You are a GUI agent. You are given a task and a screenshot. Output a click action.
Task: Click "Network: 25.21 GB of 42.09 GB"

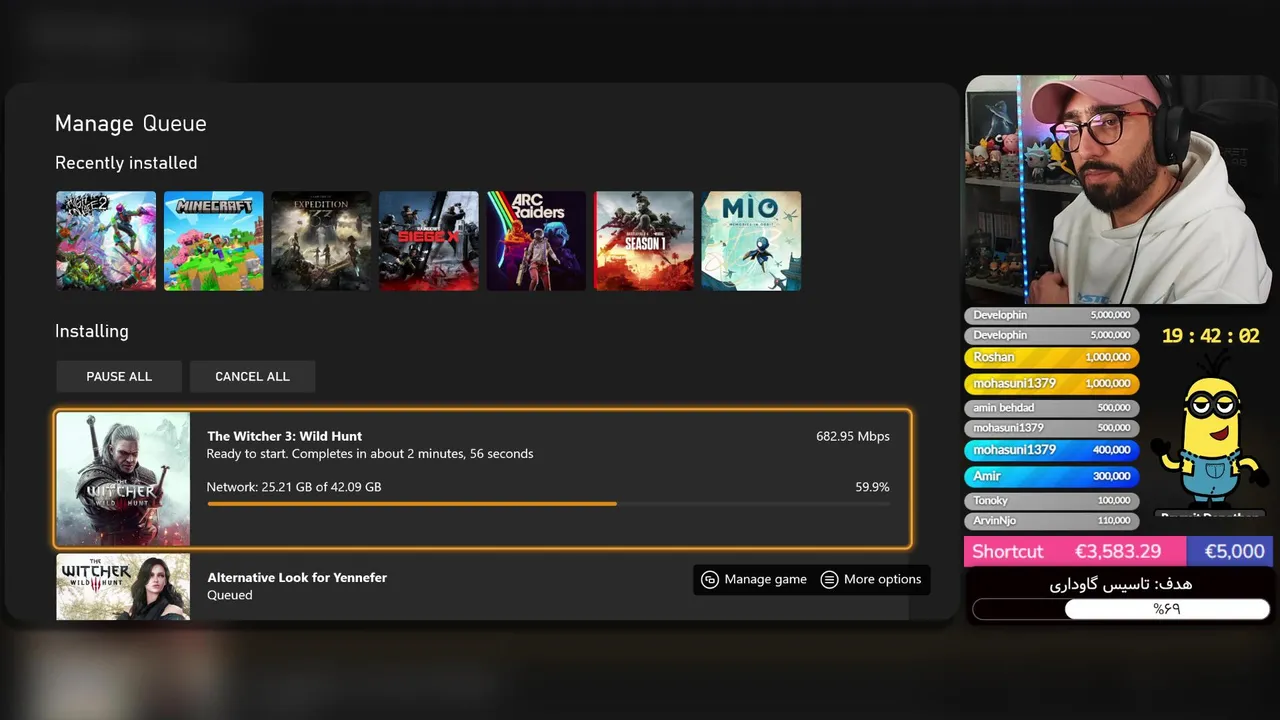point(294,487)
